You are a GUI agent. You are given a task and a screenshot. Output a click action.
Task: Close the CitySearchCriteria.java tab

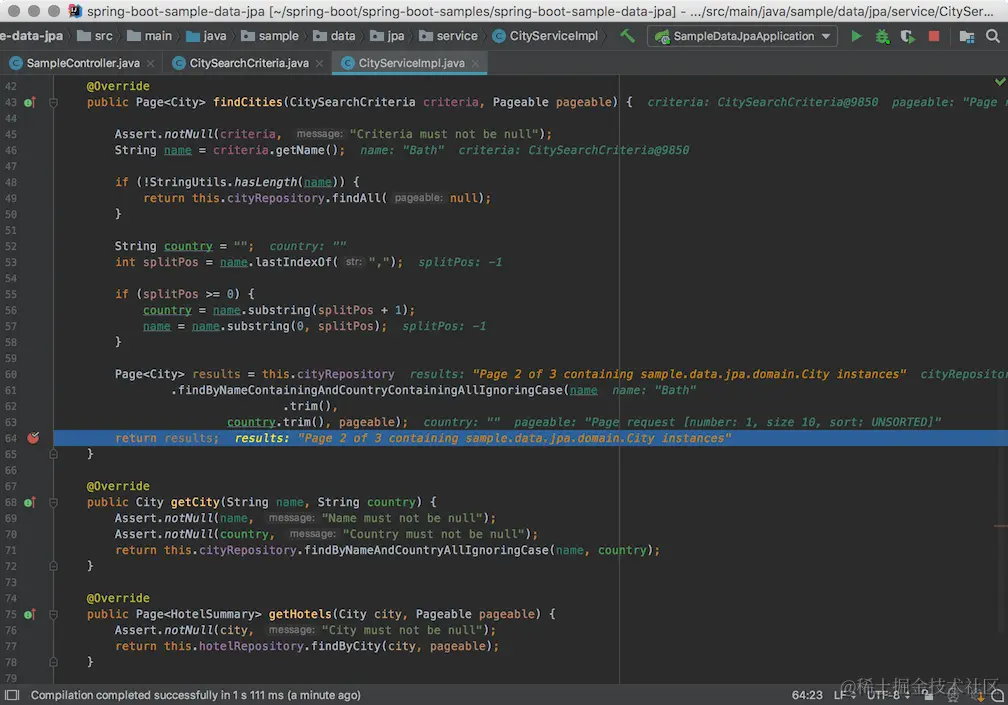(x=319, y=63)
